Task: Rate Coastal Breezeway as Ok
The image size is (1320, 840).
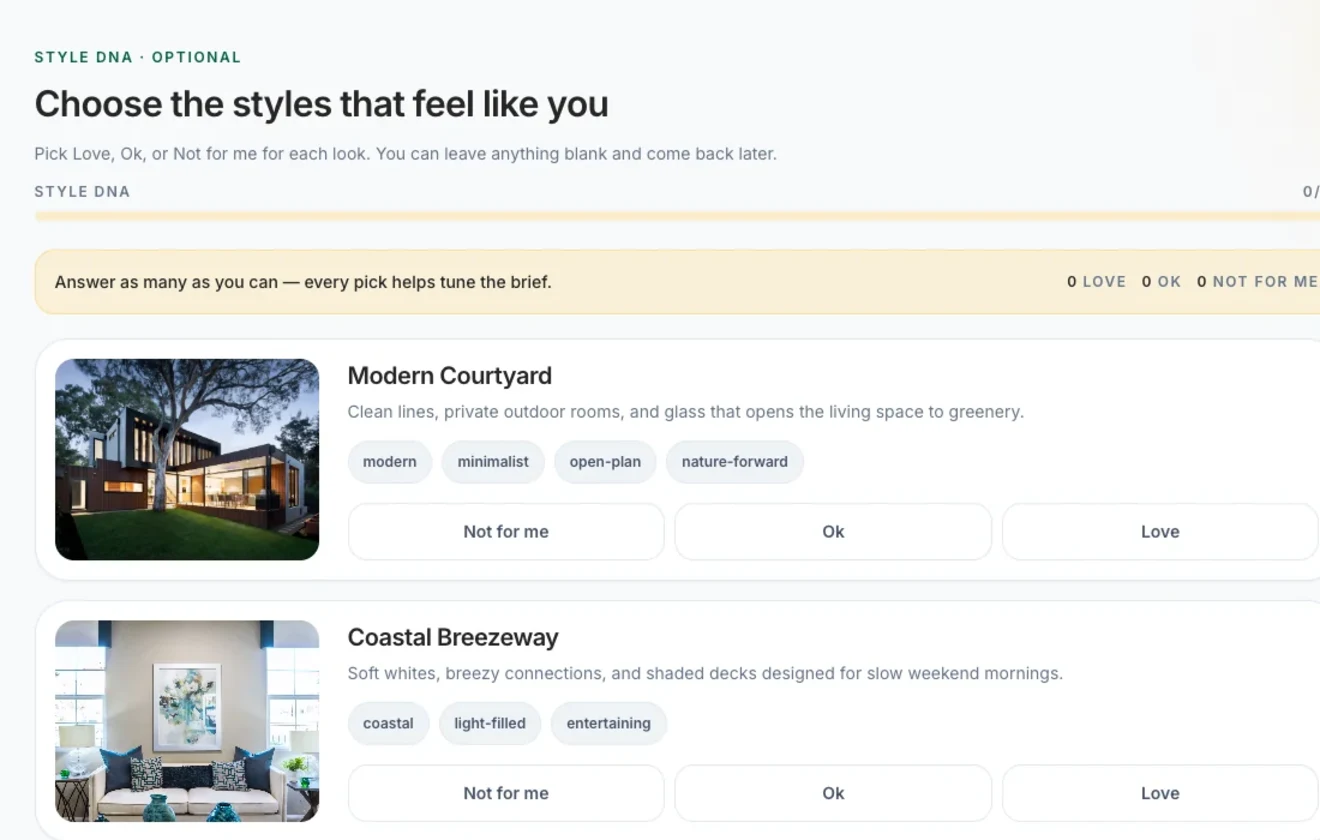Action: 833,793
